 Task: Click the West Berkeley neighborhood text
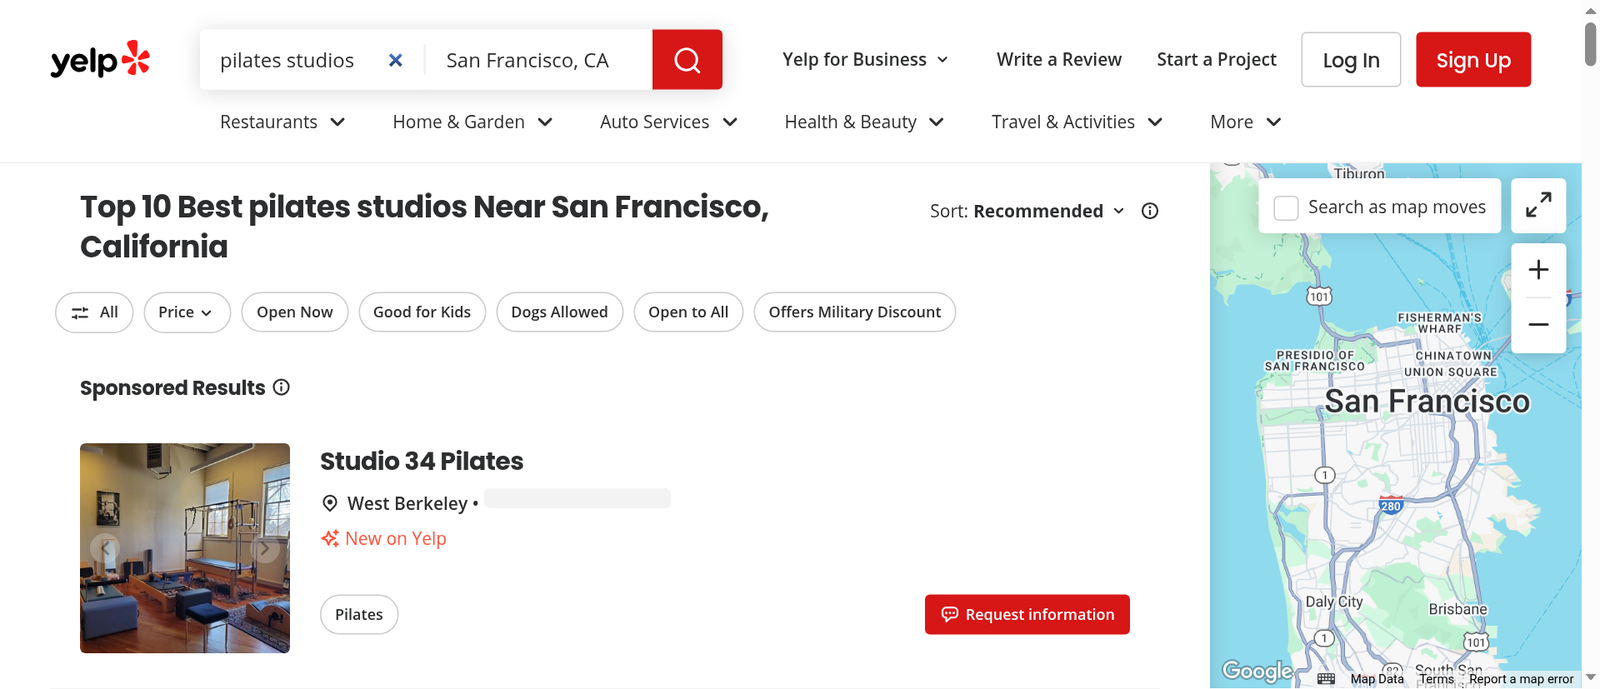pos(407,503)
